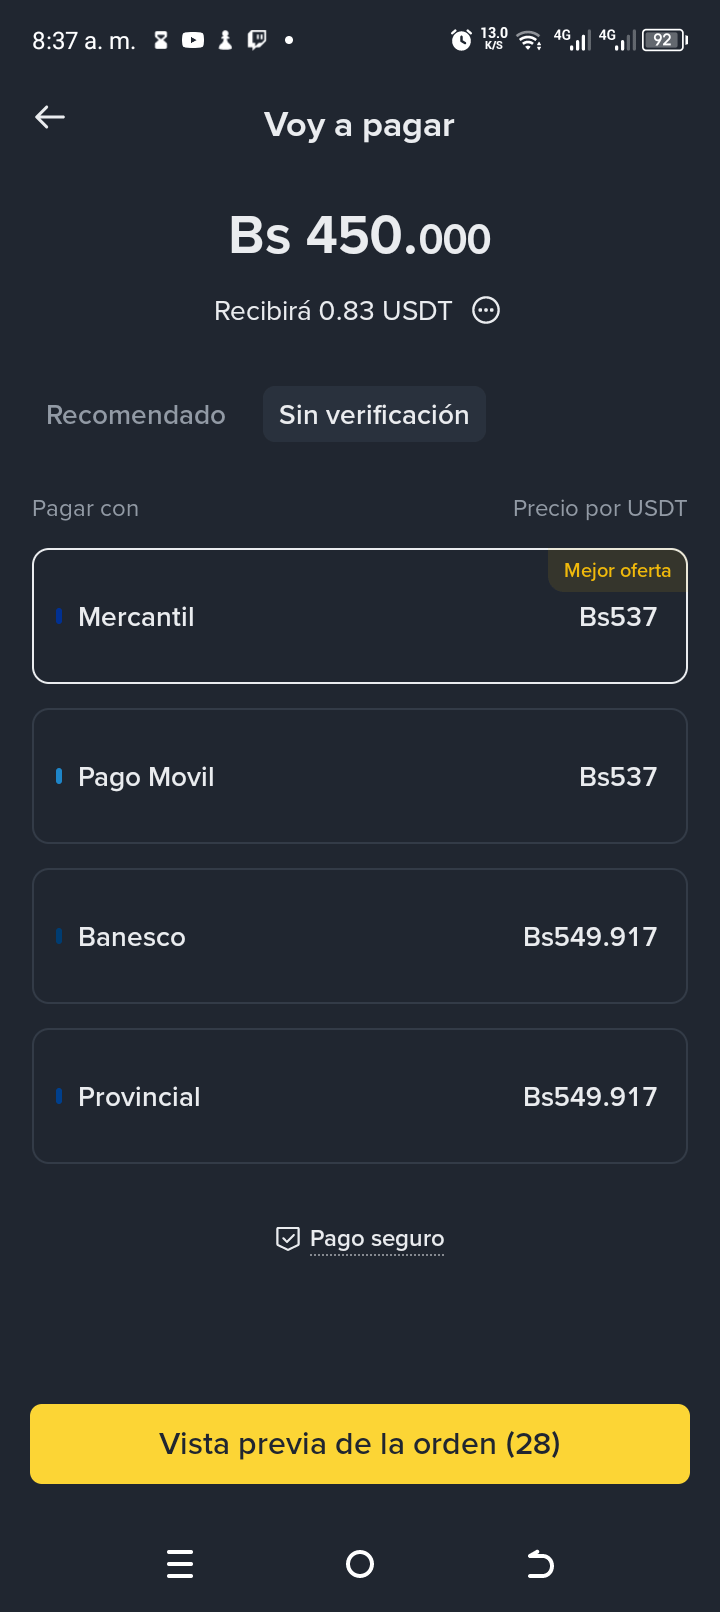Screen dimensions: 720x1612
Task: Tap the battery indicator icon
Action: pyautogui.click(x=664, y=40)
